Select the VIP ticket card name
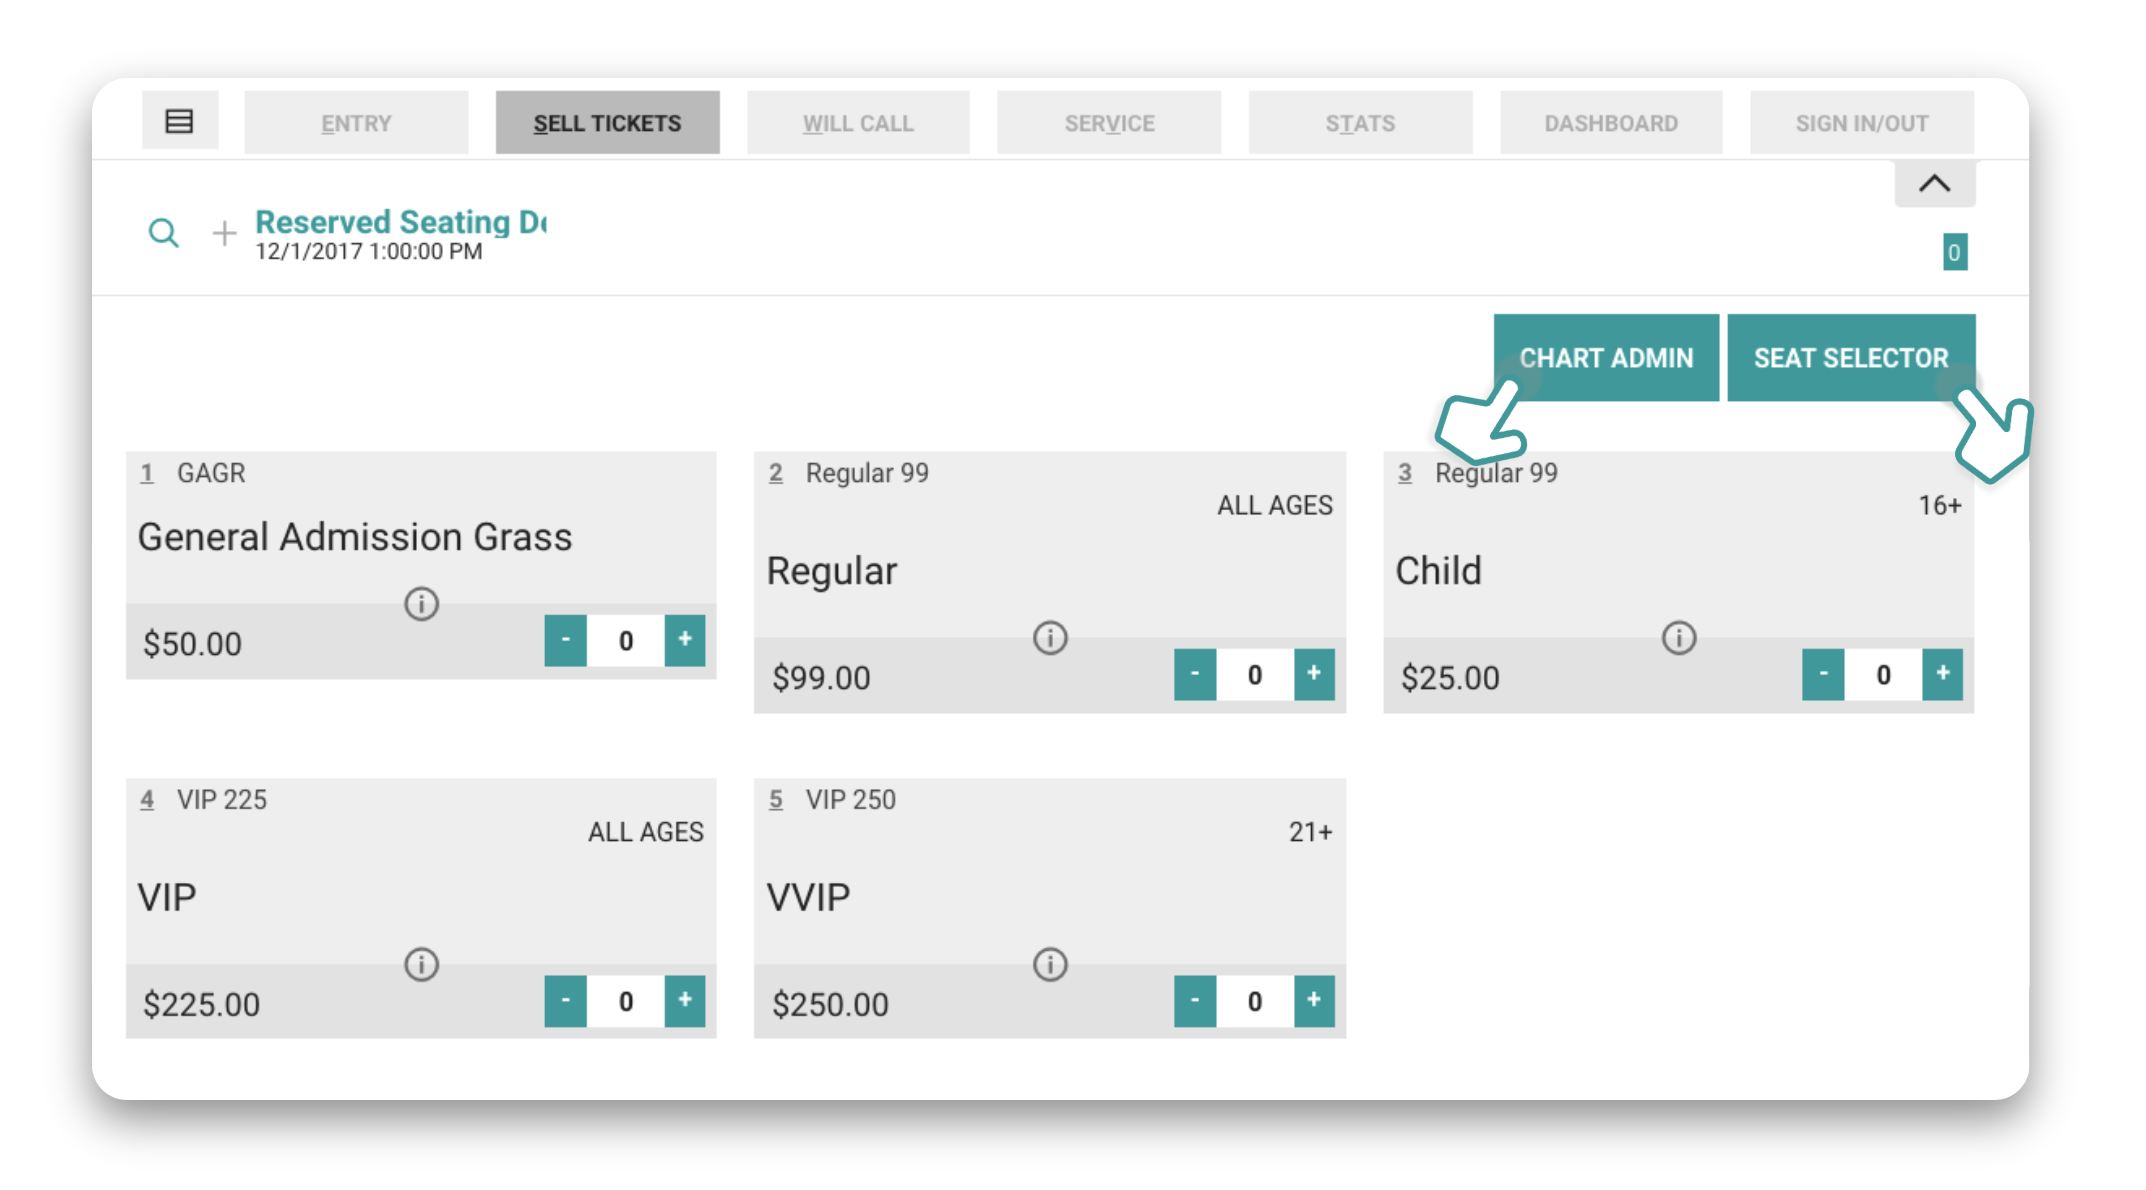This screenshot has height=1190, width=2146. (167, 897)
